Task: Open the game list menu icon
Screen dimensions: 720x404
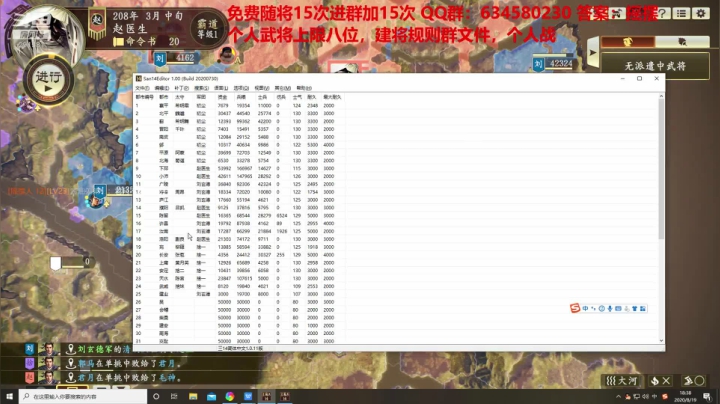Action: (681, 13)
